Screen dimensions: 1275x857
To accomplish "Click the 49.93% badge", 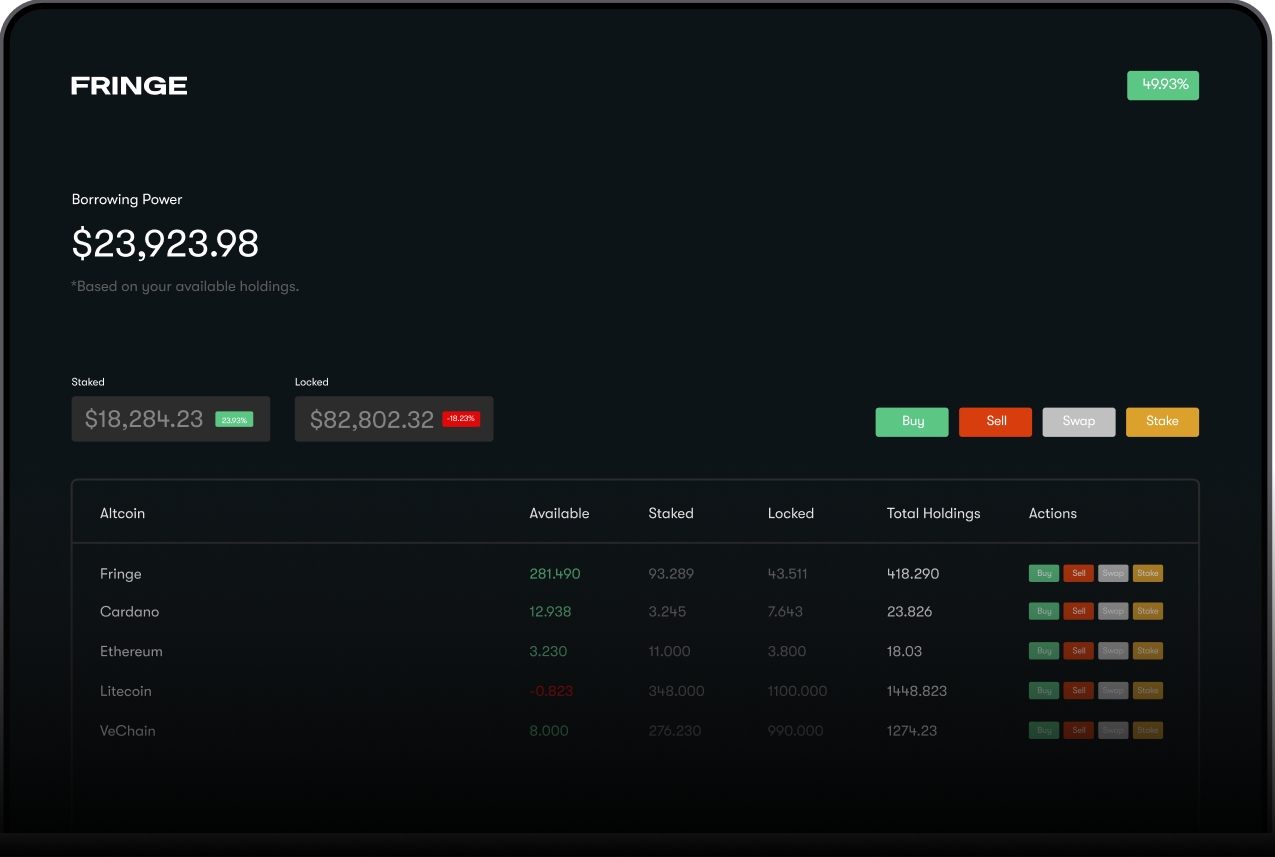I will [1162, 85].
